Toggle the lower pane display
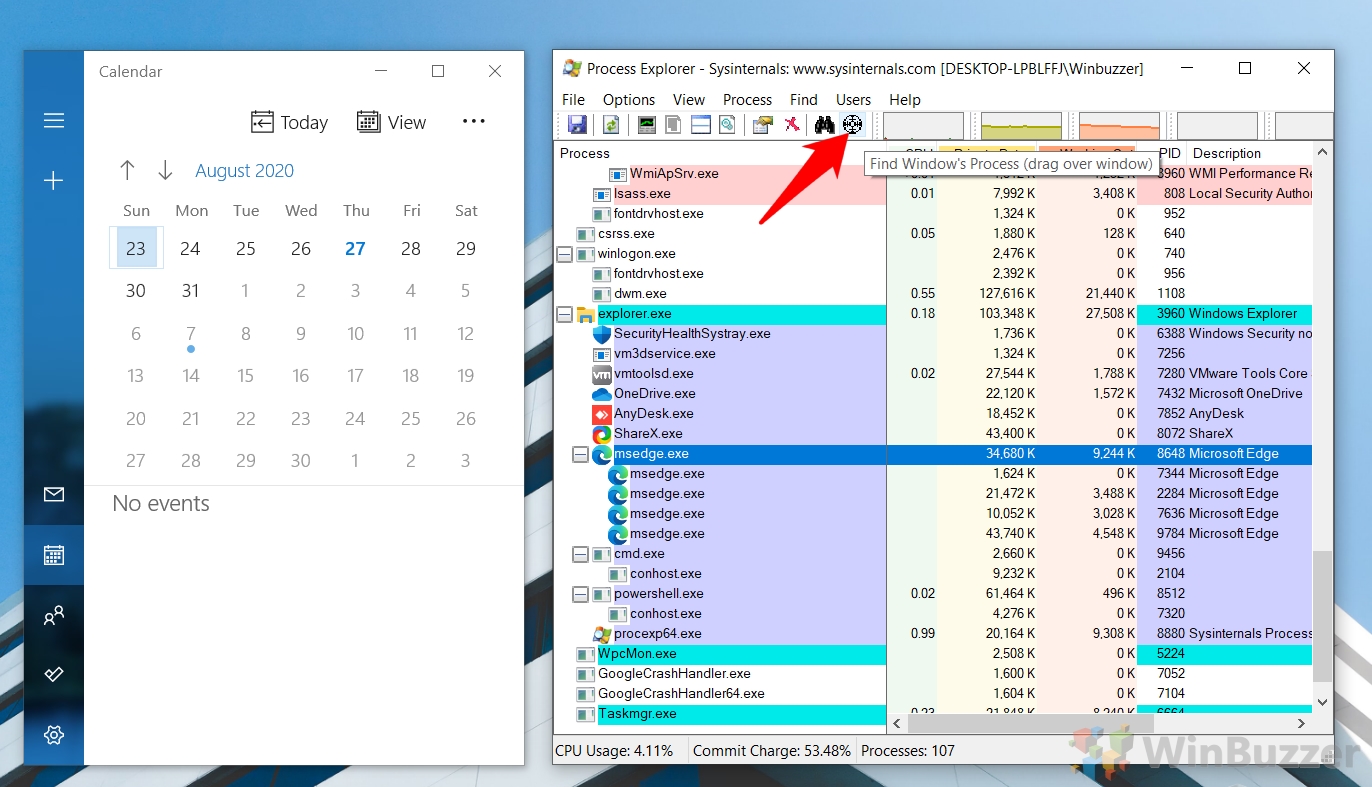 tap(701, 124)
